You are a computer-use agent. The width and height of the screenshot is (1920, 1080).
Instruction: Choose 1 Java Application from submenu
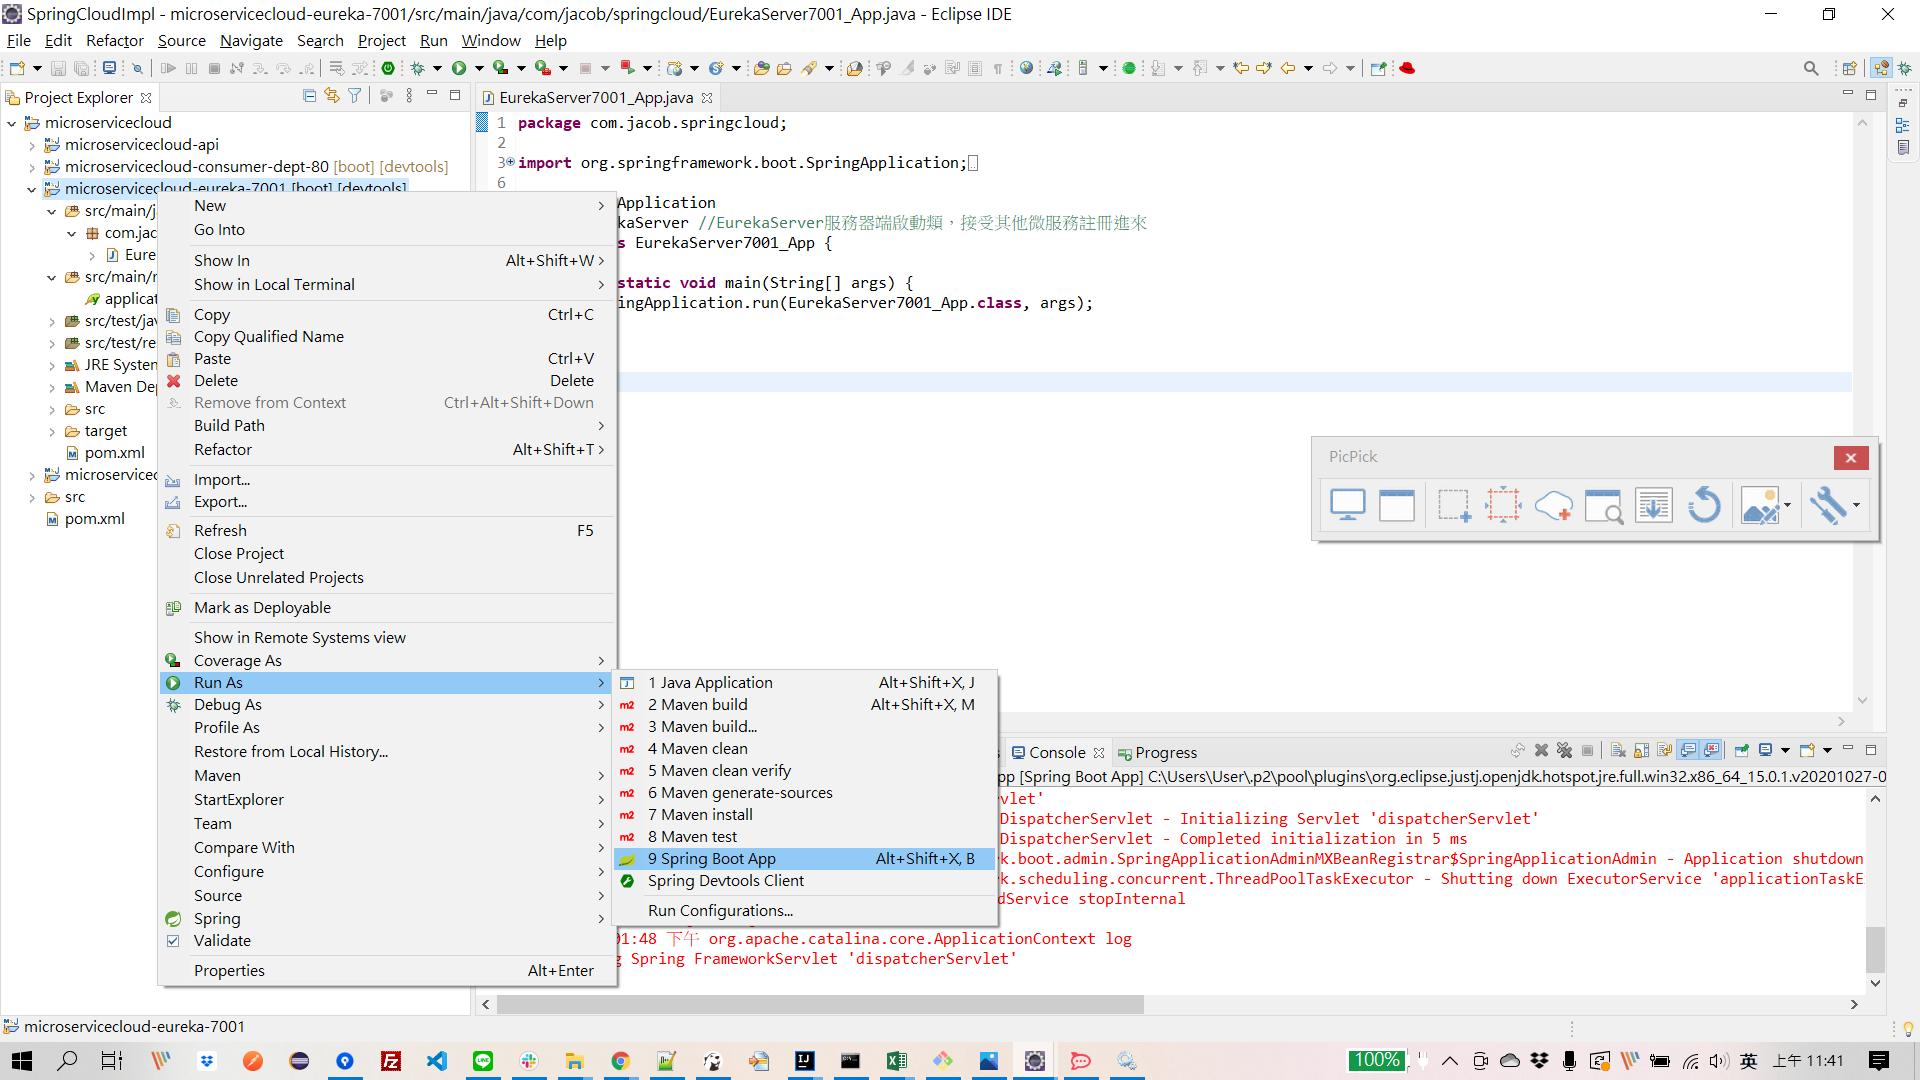(804, 682)
